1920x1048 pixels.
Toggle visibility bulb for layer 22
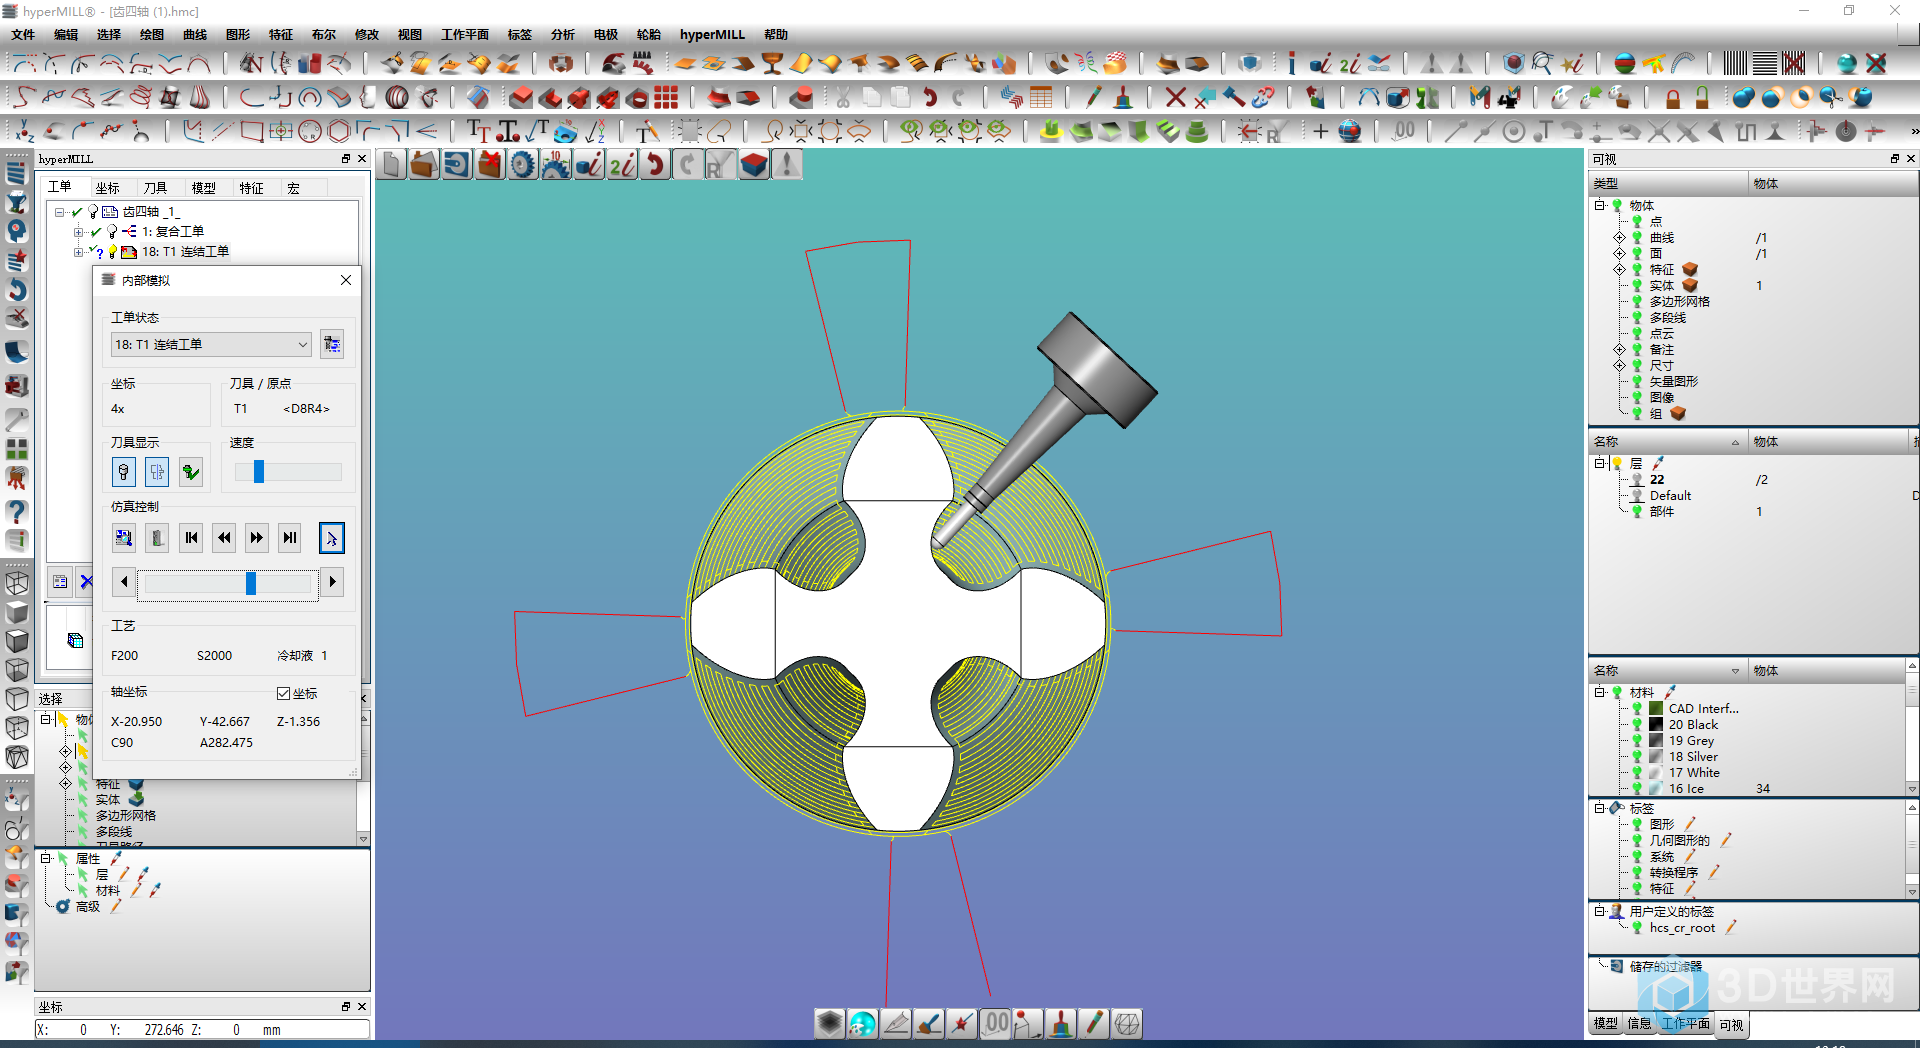pyautogui.click(x=1637, y=480)
